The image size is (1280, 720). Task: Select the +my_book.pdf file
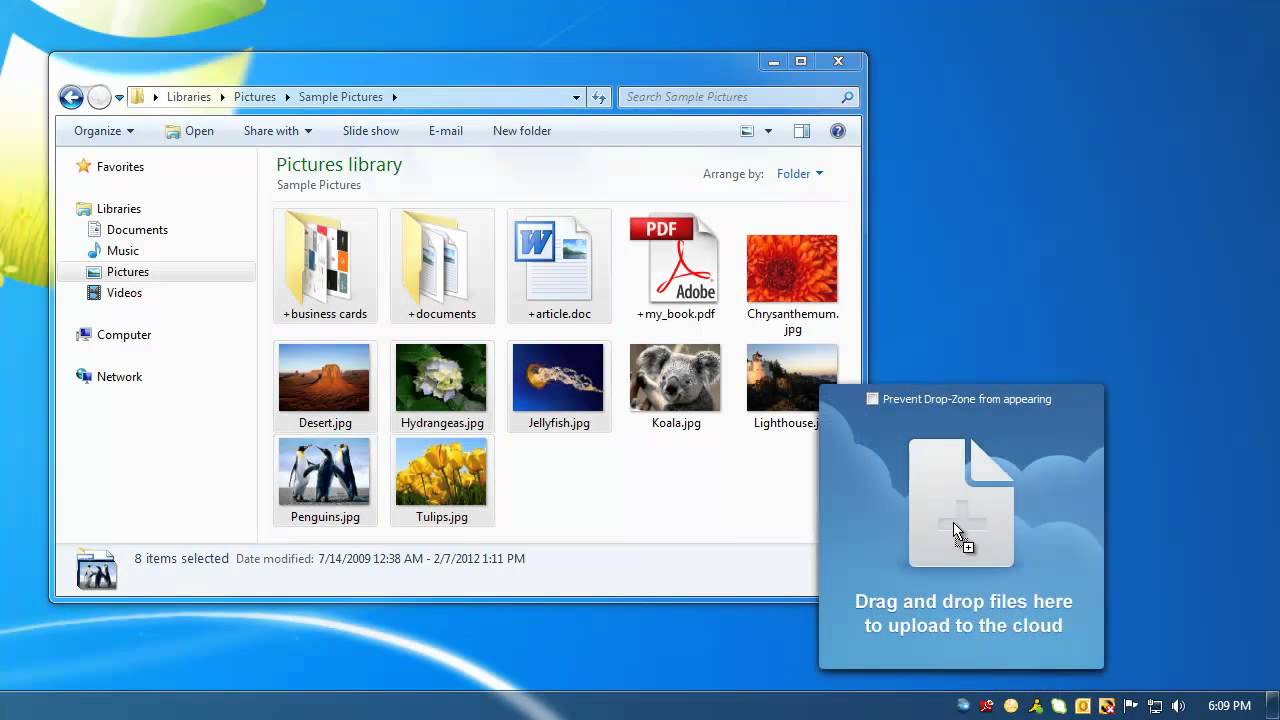[x=676, y=266]
